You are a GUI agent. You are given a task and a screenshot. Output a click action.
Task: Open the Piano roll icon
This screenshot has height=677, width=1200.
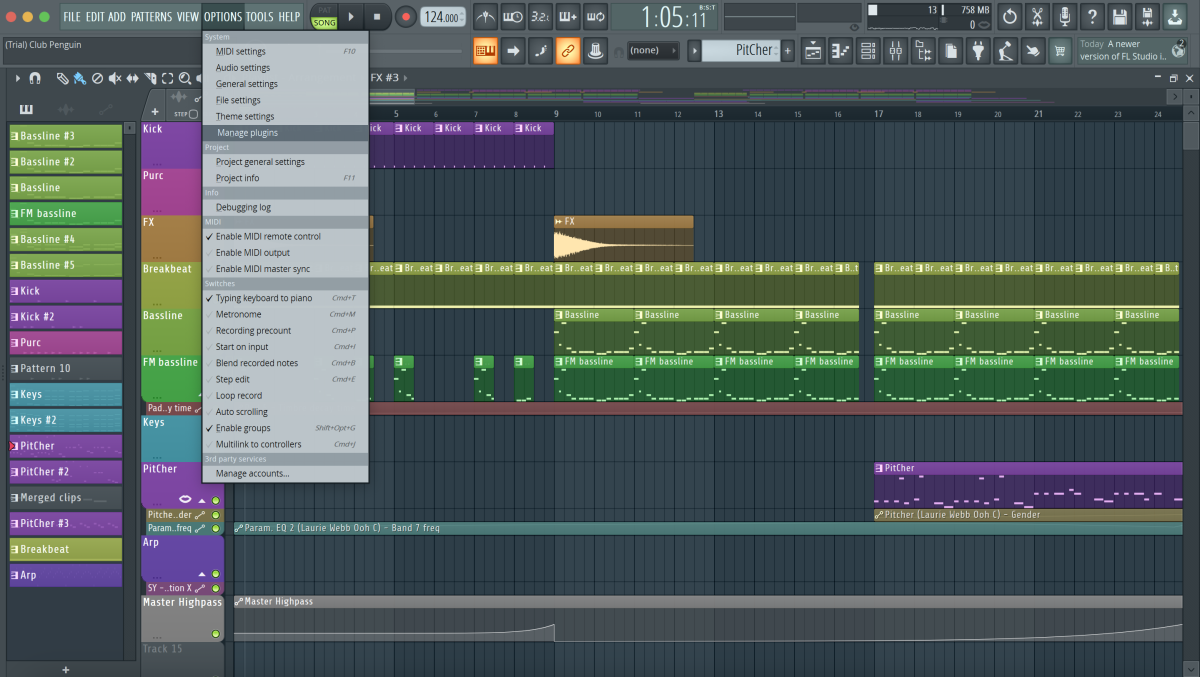pos(840,50)
